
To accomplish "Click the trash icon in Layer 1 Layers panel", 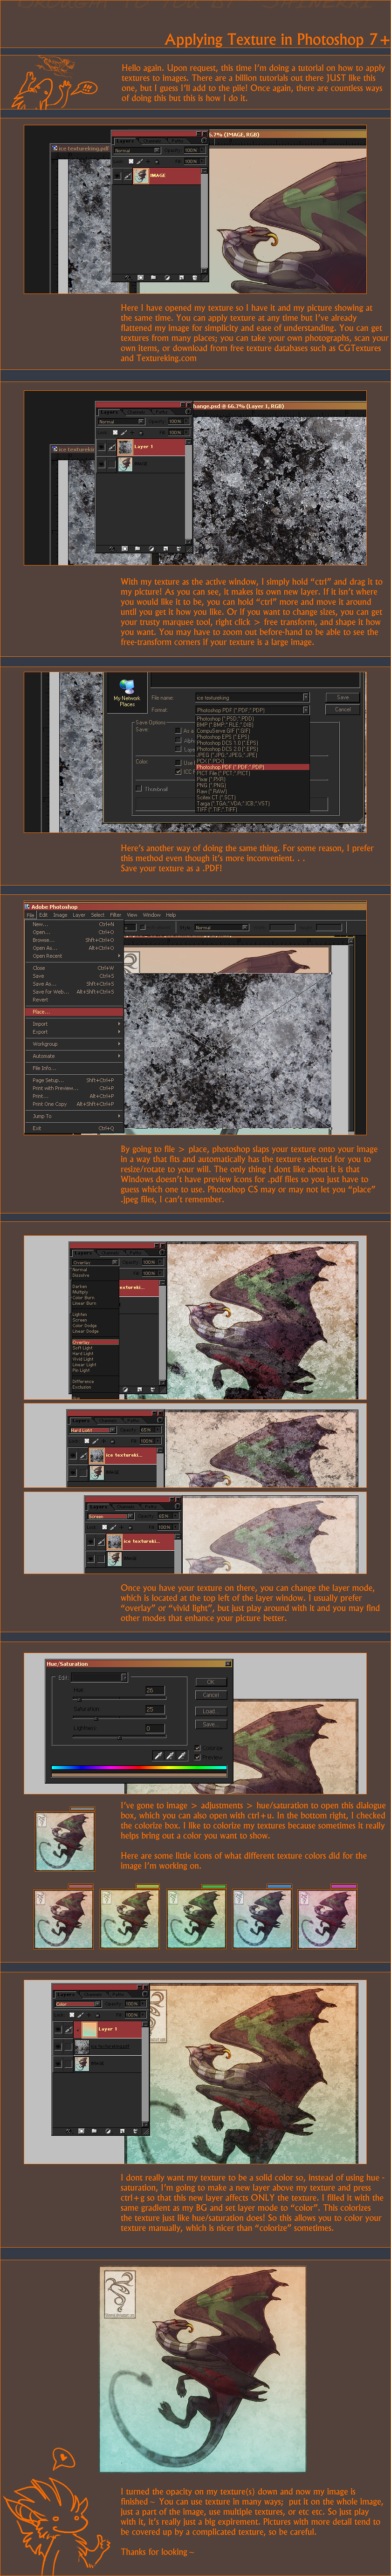I will 179,549.
